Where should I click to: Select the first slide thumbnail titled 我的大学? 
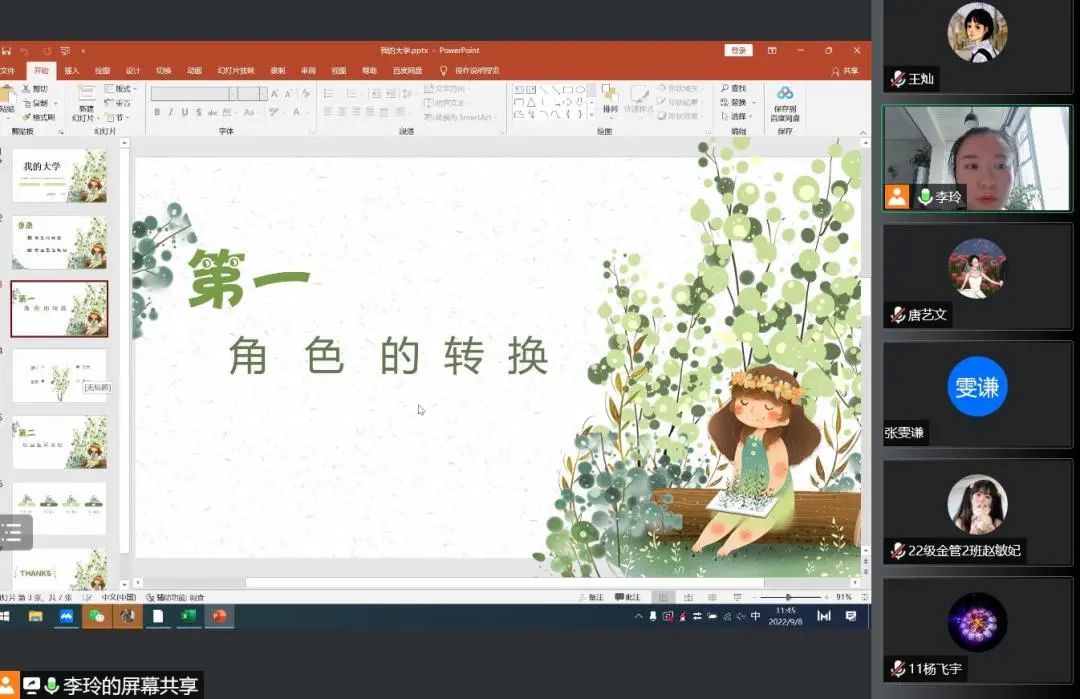(x=59, y=175)
